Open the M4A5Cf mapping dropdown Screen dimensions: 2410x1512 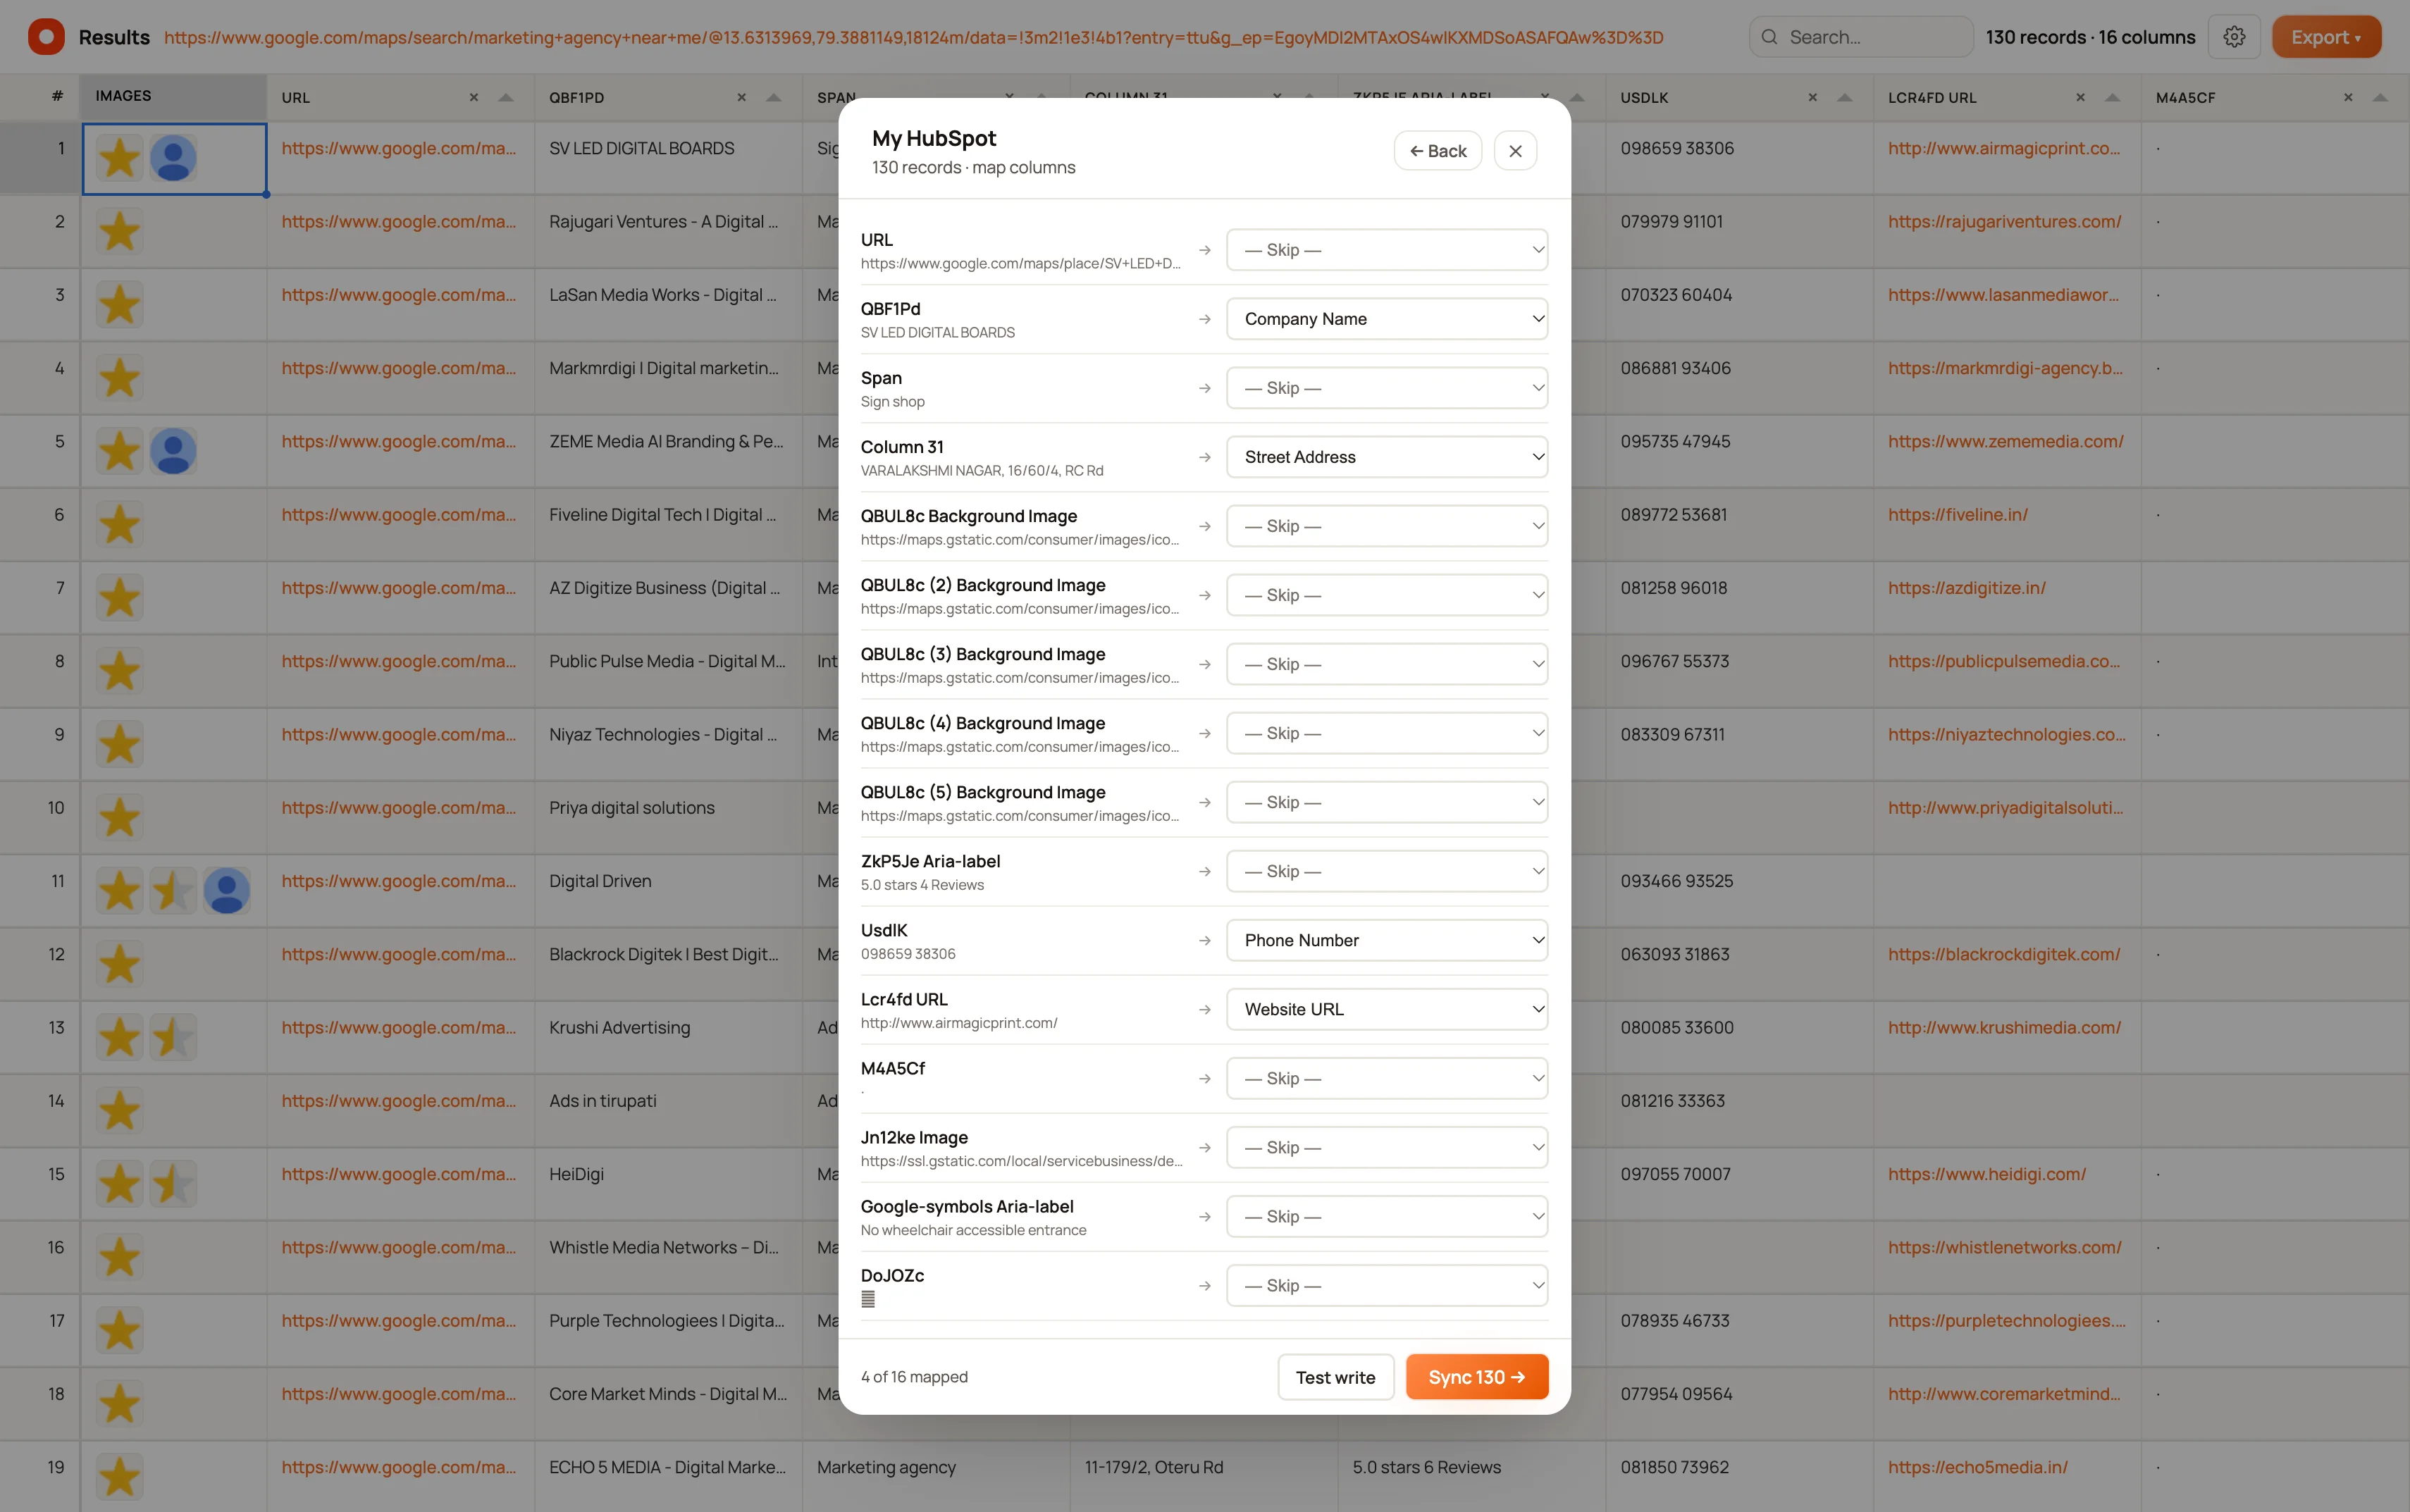1387,1078
